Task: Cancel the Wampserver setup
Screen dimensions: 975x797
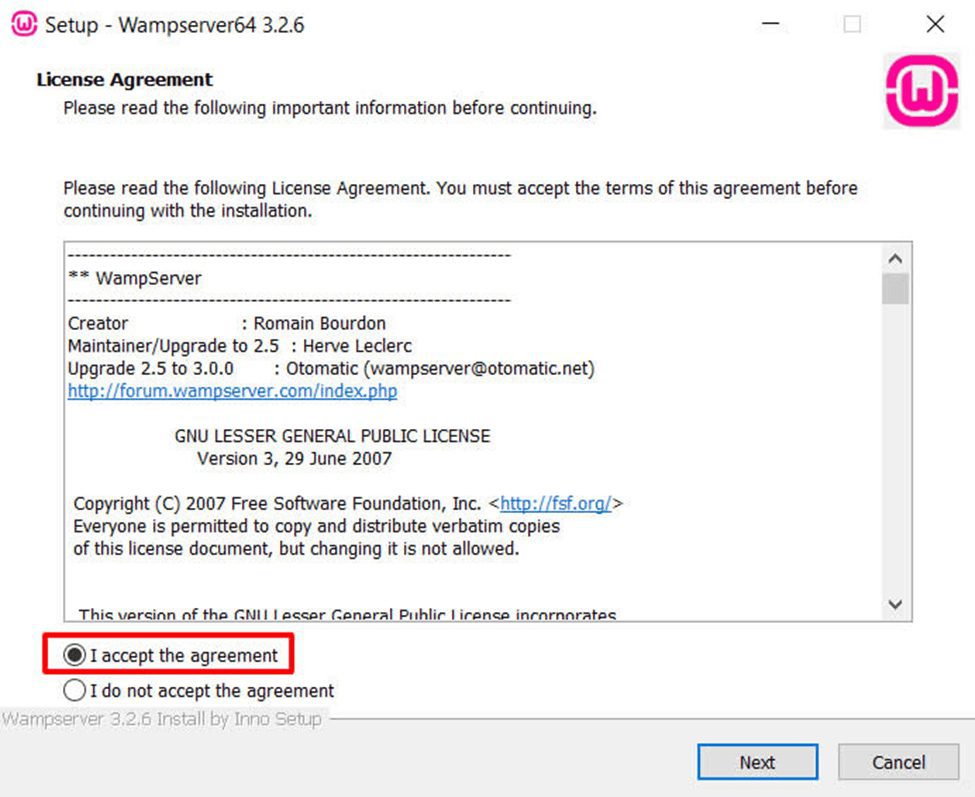Action: pyautogui.click(x=898, y=762)
